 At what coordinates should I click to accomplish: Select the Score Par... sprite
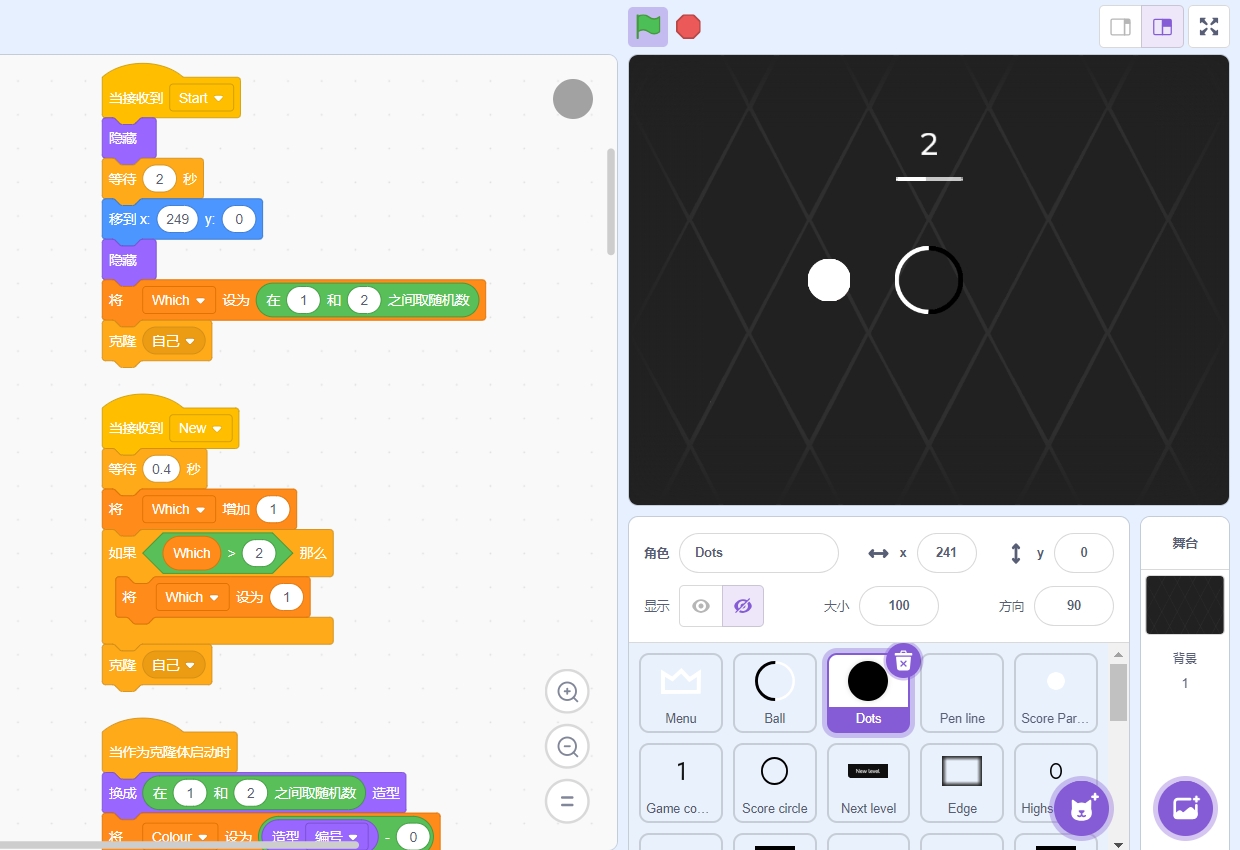click(1056, 693)
